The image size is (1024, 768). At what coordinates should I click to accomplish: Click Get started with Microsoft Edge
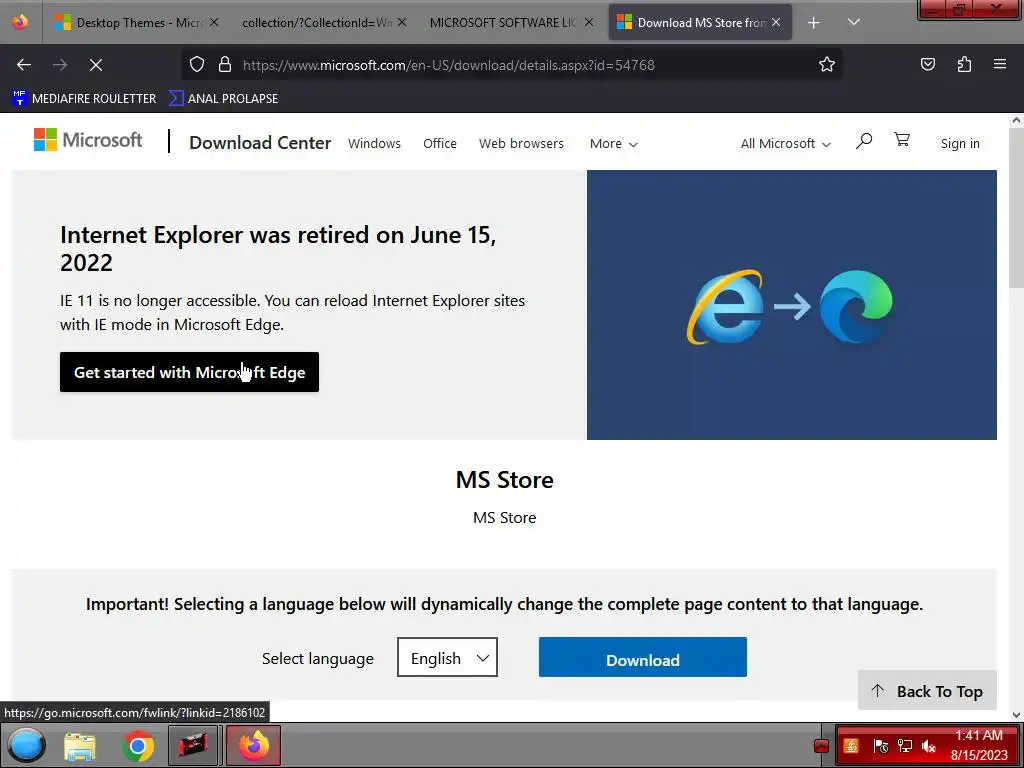[189, 372]
